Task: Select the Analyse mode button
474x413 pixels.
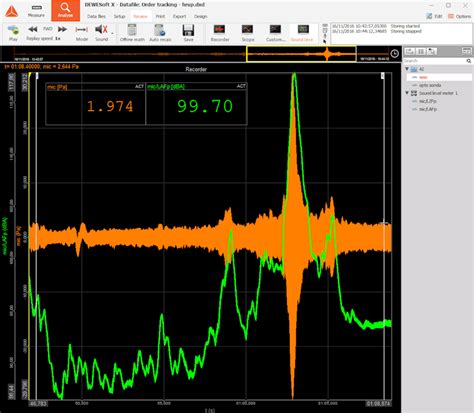Action: pos(65,11)
